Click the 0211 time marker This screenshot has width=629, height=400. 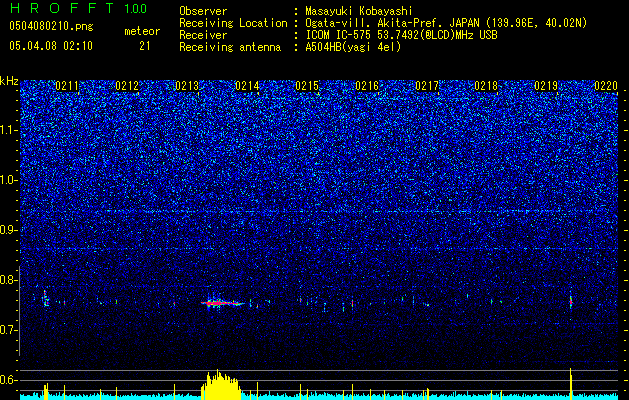pyautogui.click(x=67, y=86)
